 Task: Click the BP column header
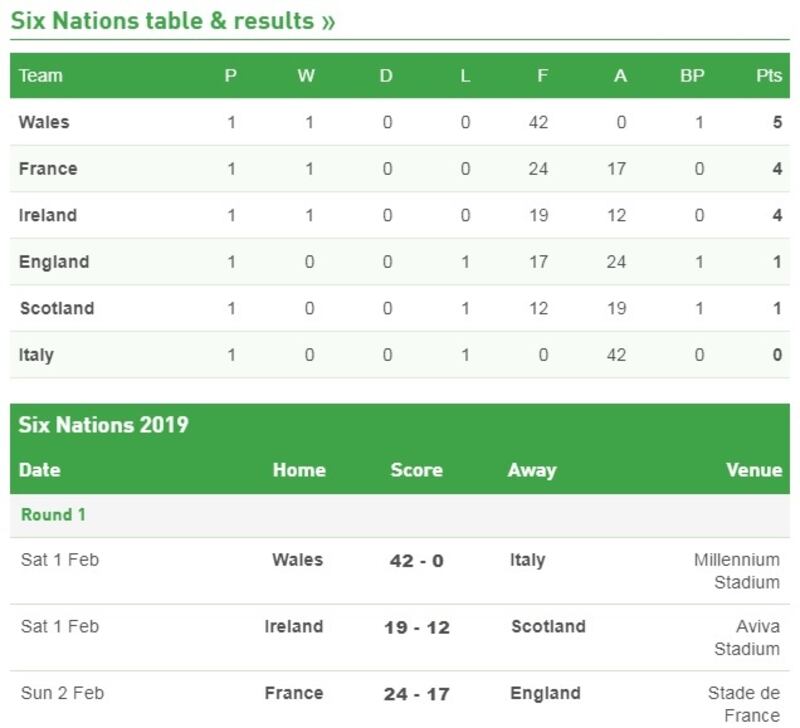pyautogui.click(x=692, y=76)
